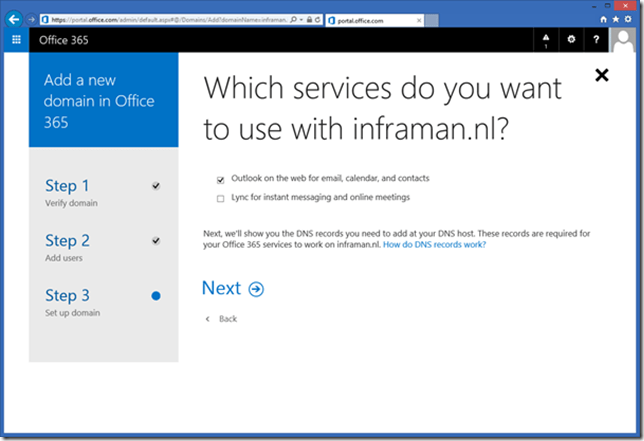Click the help question mark icon

596,40
